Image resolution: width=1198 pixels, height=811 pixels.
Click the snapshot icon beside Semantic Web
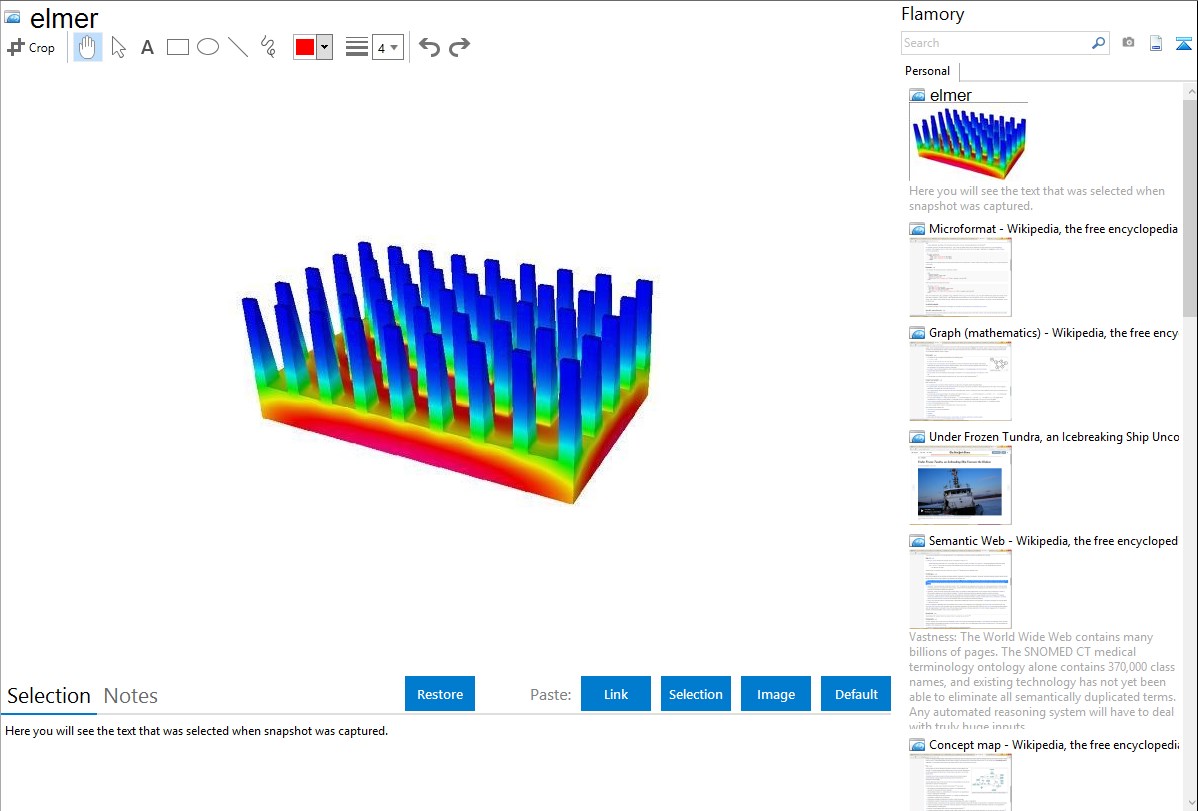click(918, 541)
